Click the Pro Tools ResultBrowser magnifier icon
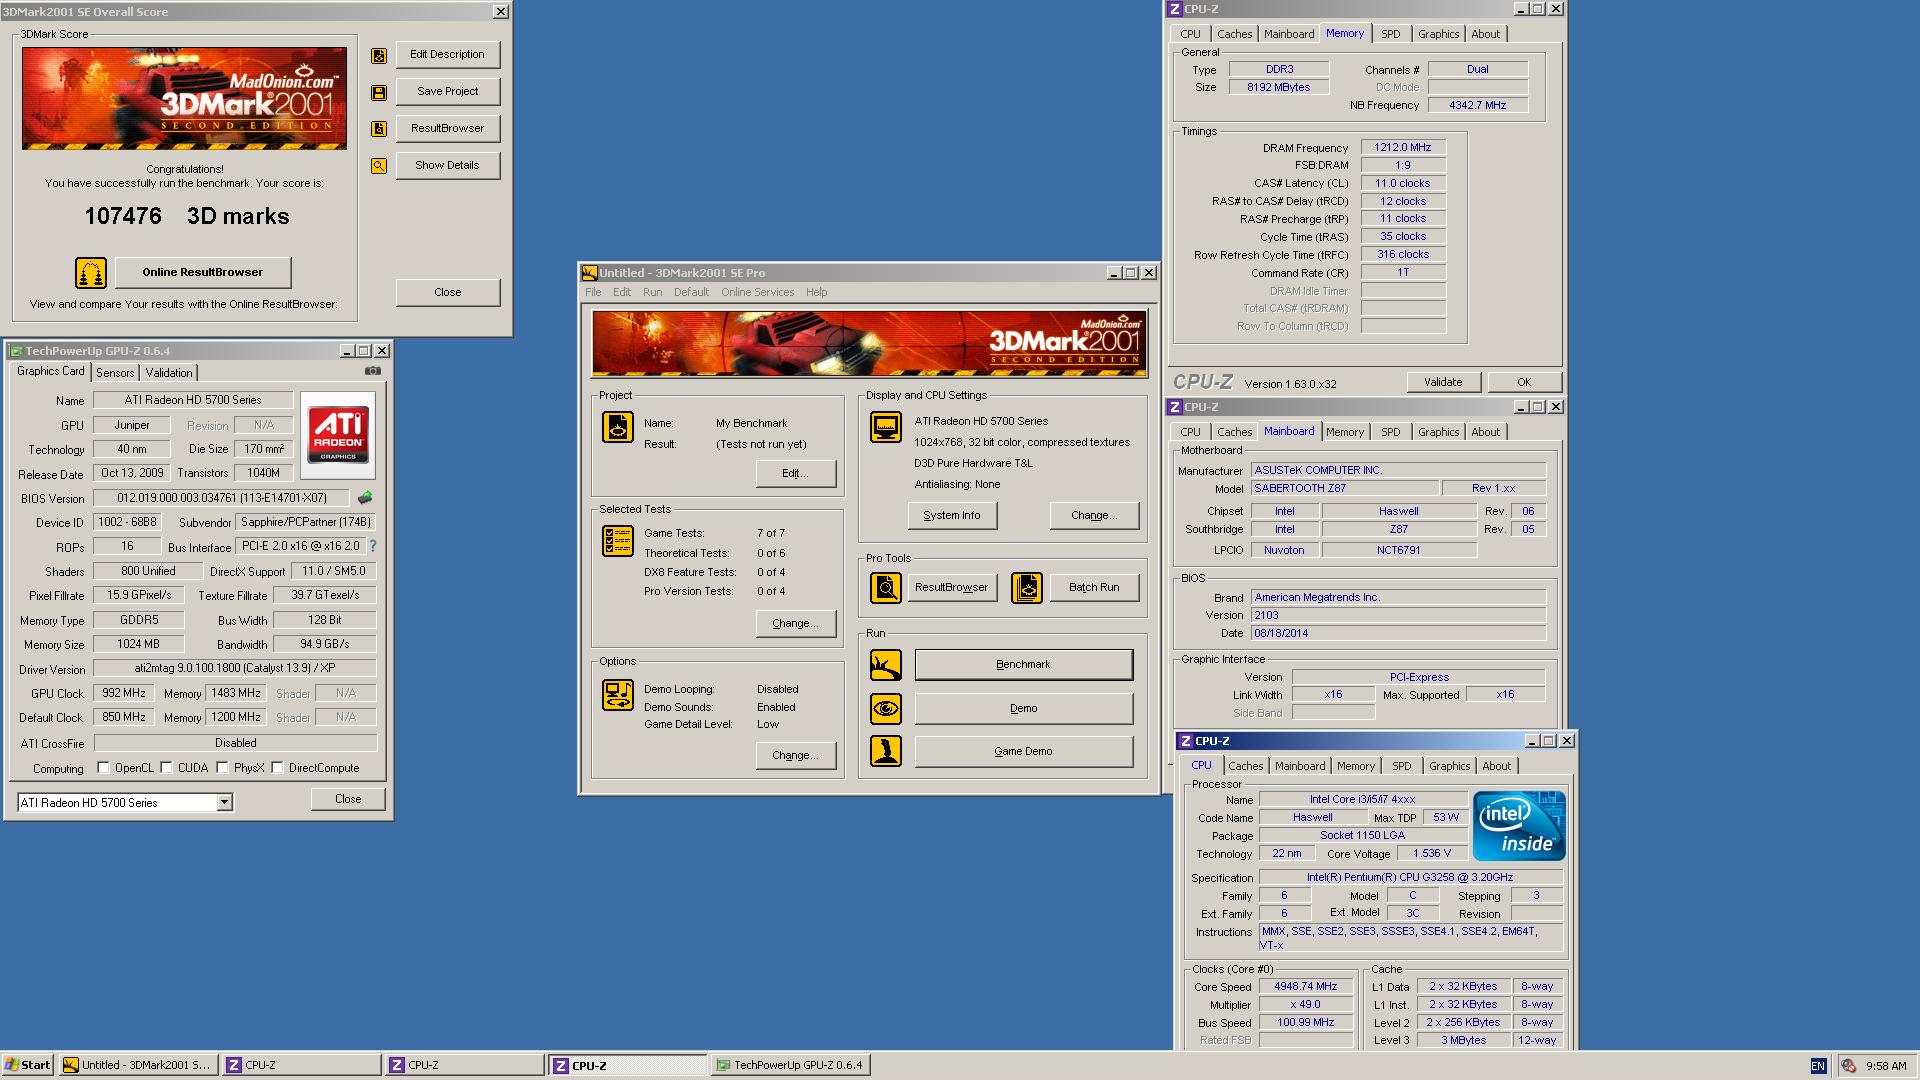This screenshot has height=1080, width=1920. click(886, 588)
